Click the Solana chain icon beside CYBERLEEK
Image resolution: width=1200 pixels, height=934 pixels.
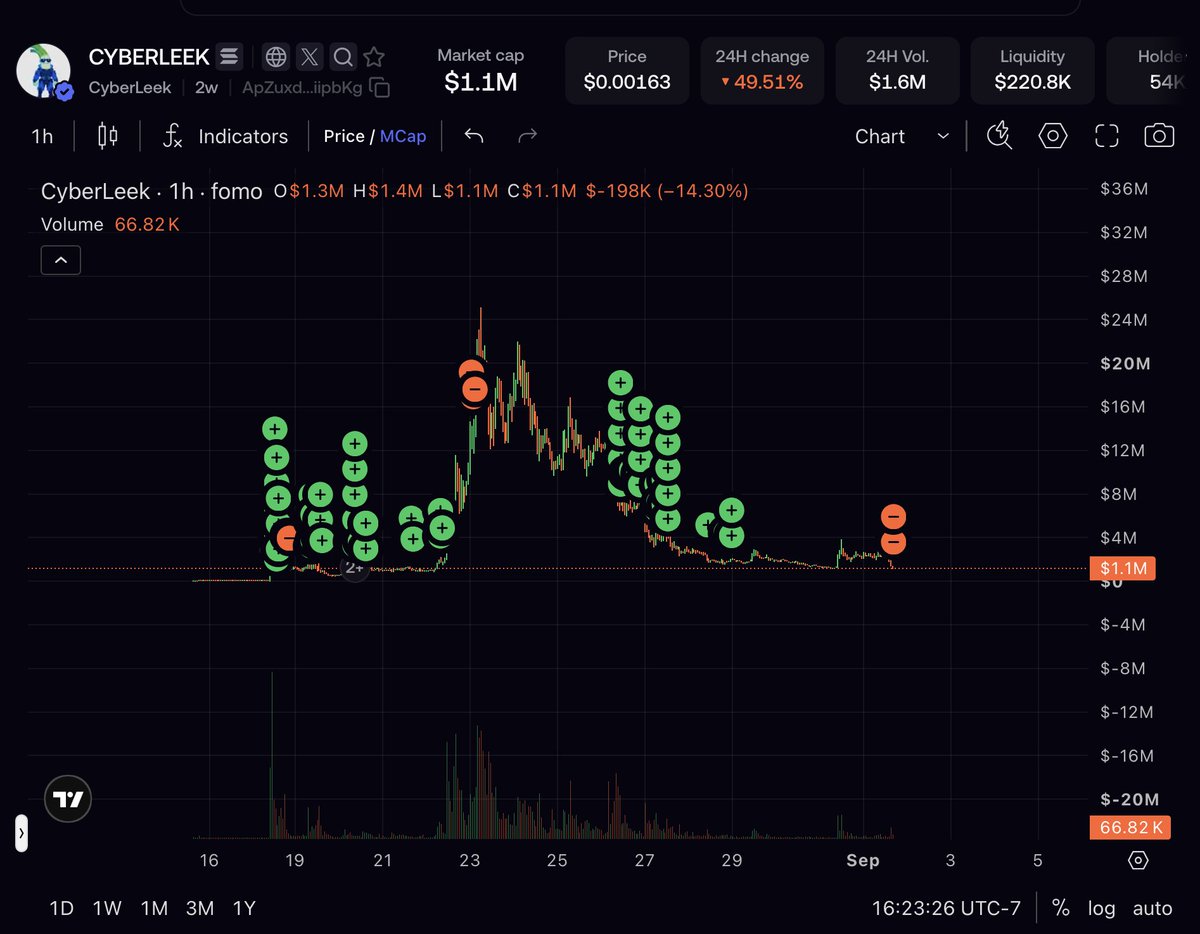coord(230,56)
